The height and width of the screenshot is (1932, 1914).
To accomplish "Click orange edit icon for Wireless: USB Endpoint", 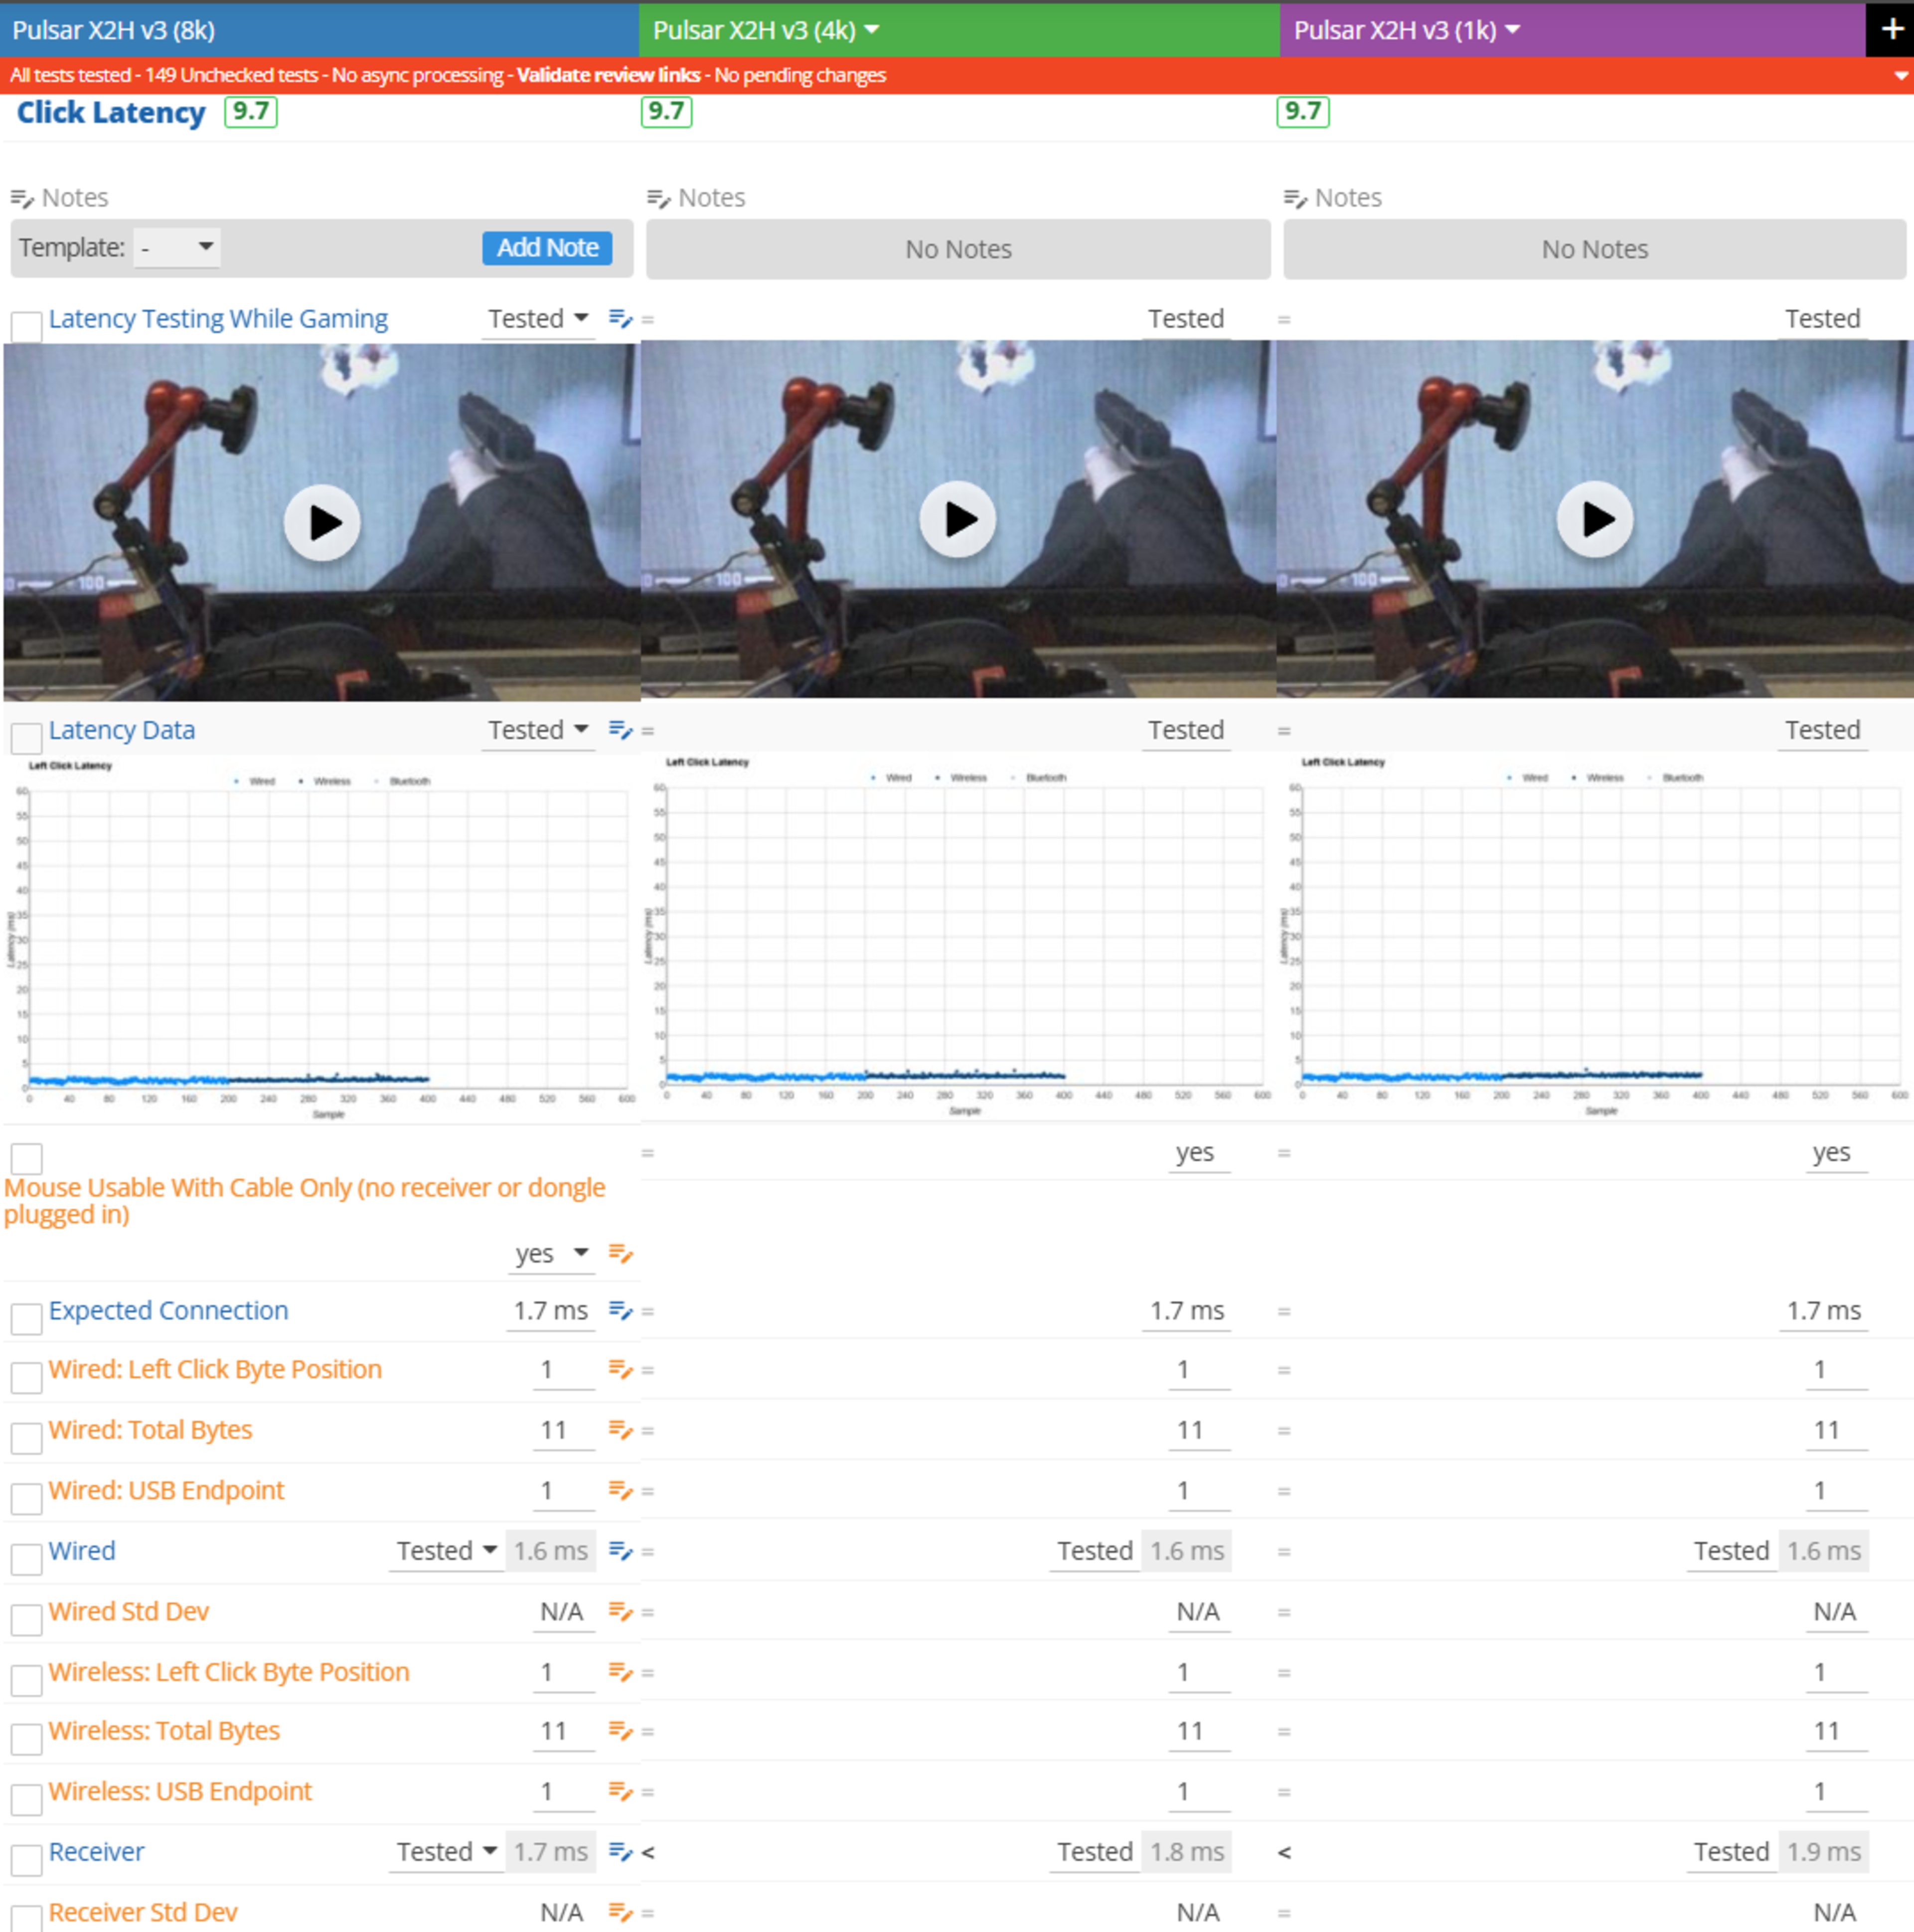I will [x=620, y=1791].
